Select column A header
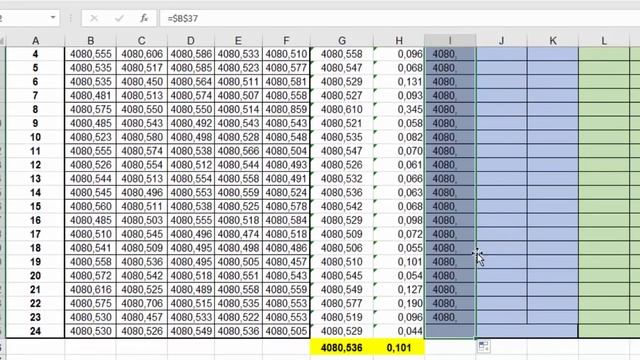Viewport: 640px width, 360px height. [36, 40]
